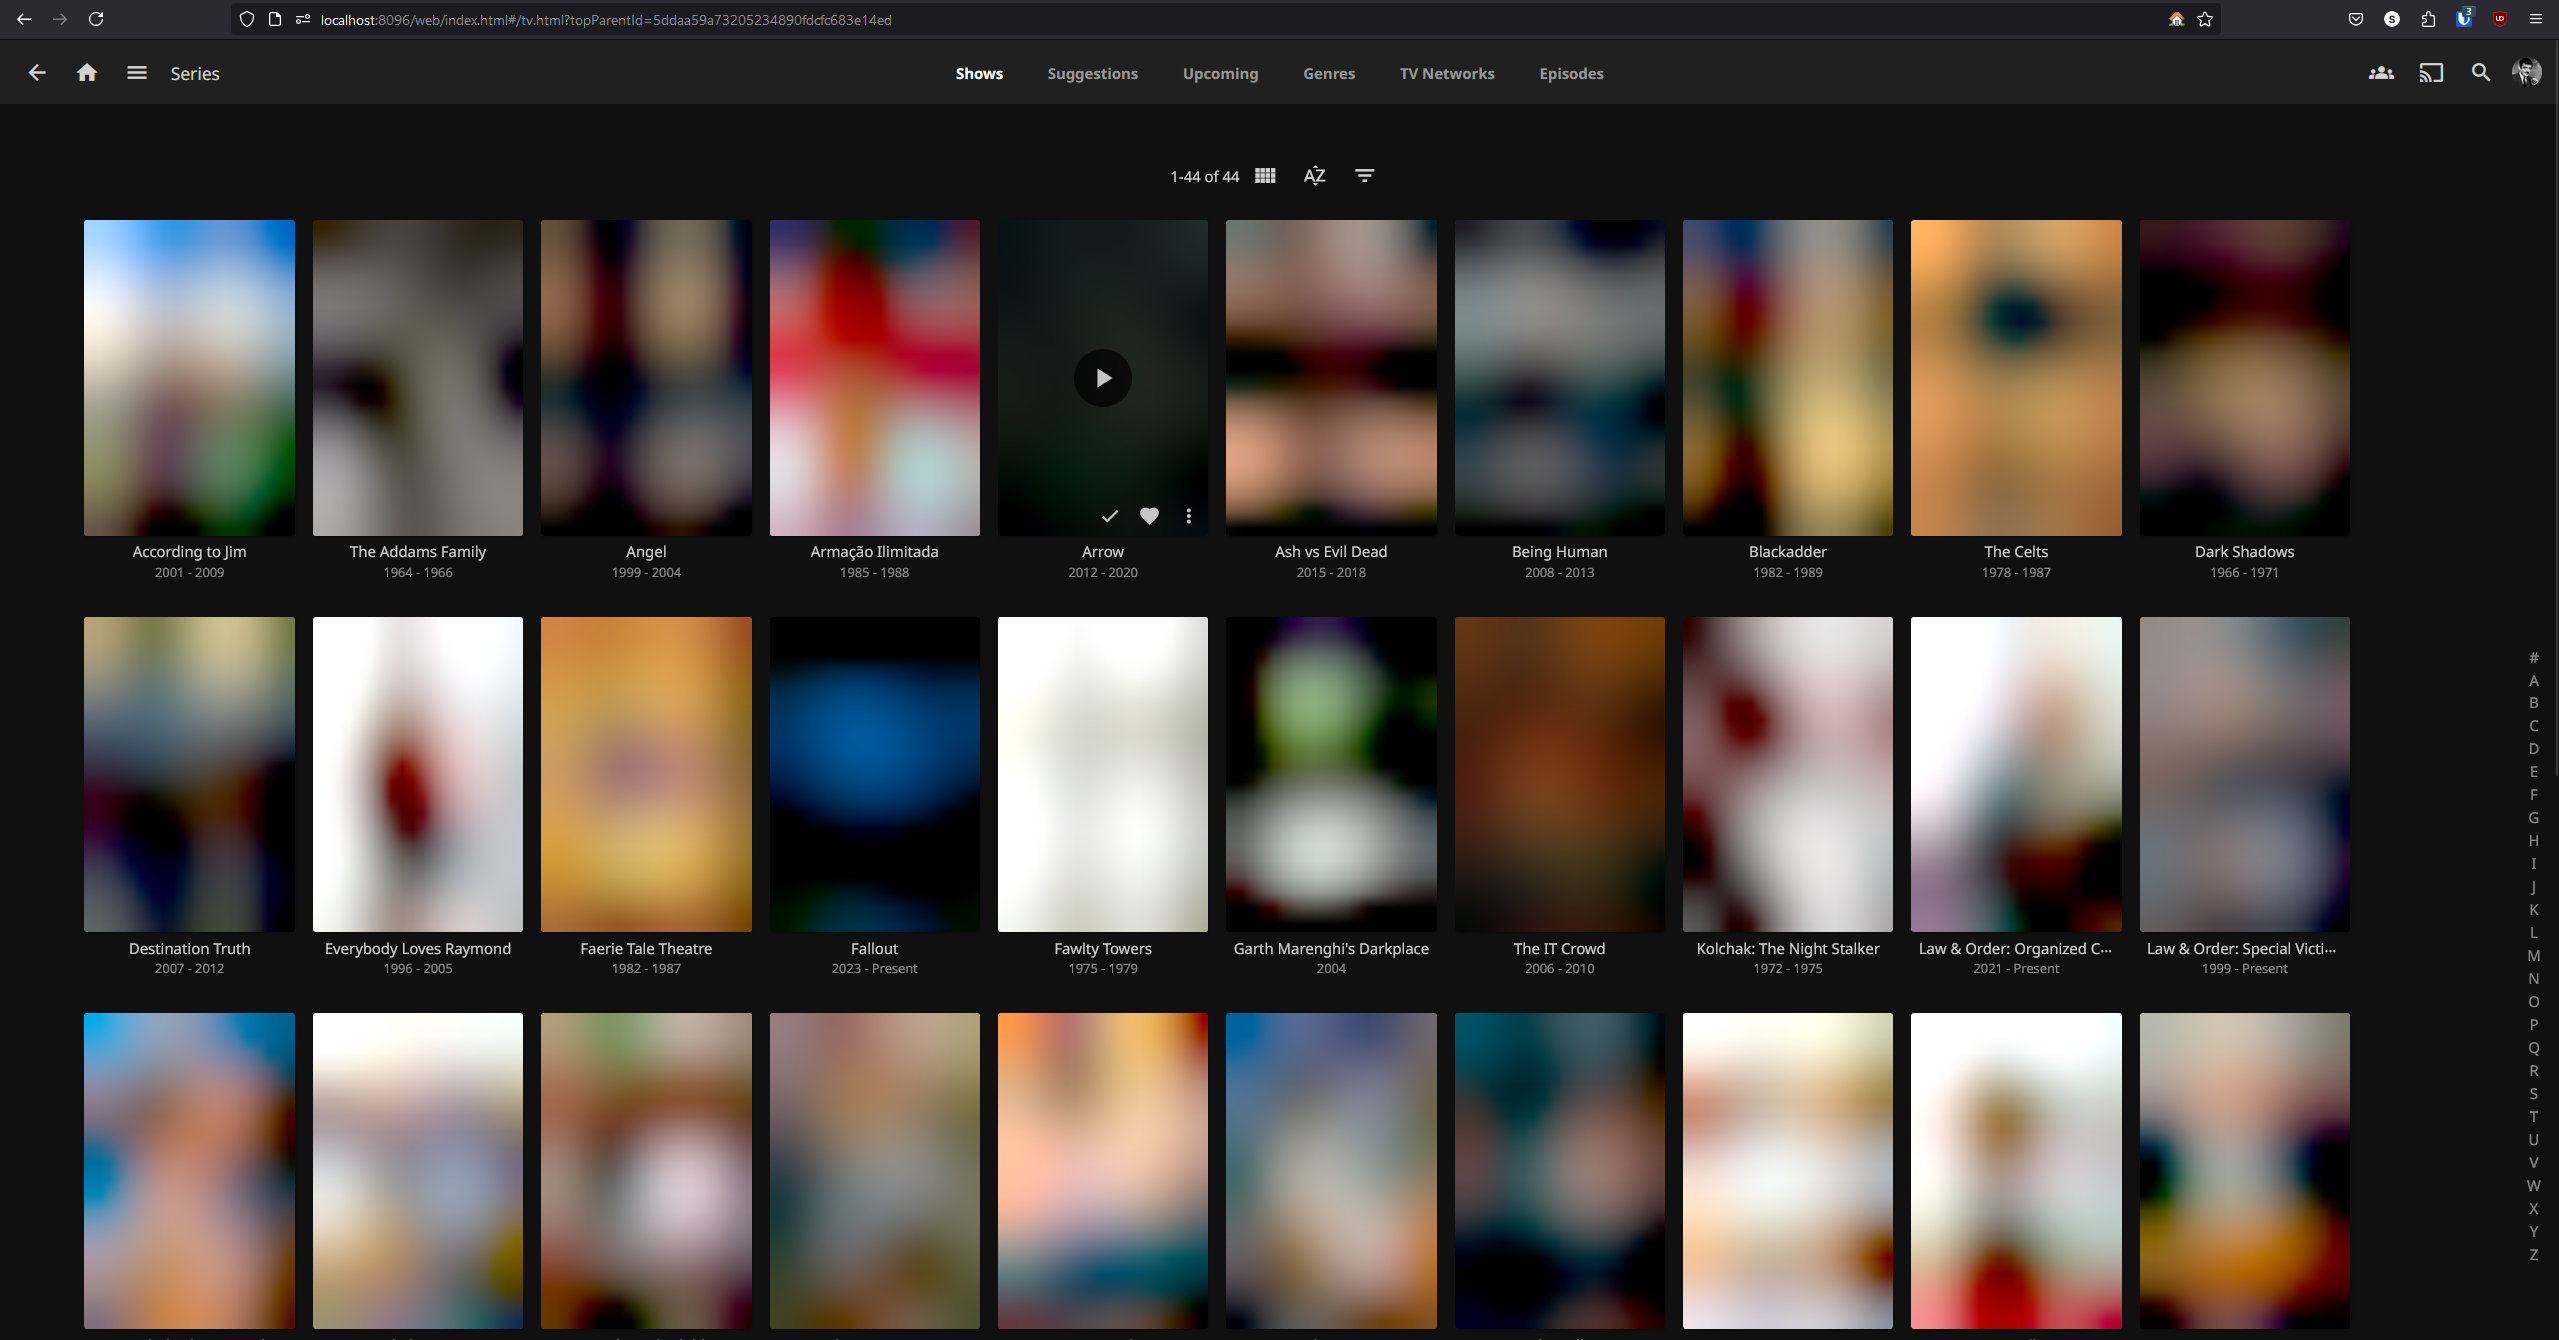Open the hamburger navigation menu
This screenshot has height=1340, width=2559.
pyautogui.click(x=137, y=73)
